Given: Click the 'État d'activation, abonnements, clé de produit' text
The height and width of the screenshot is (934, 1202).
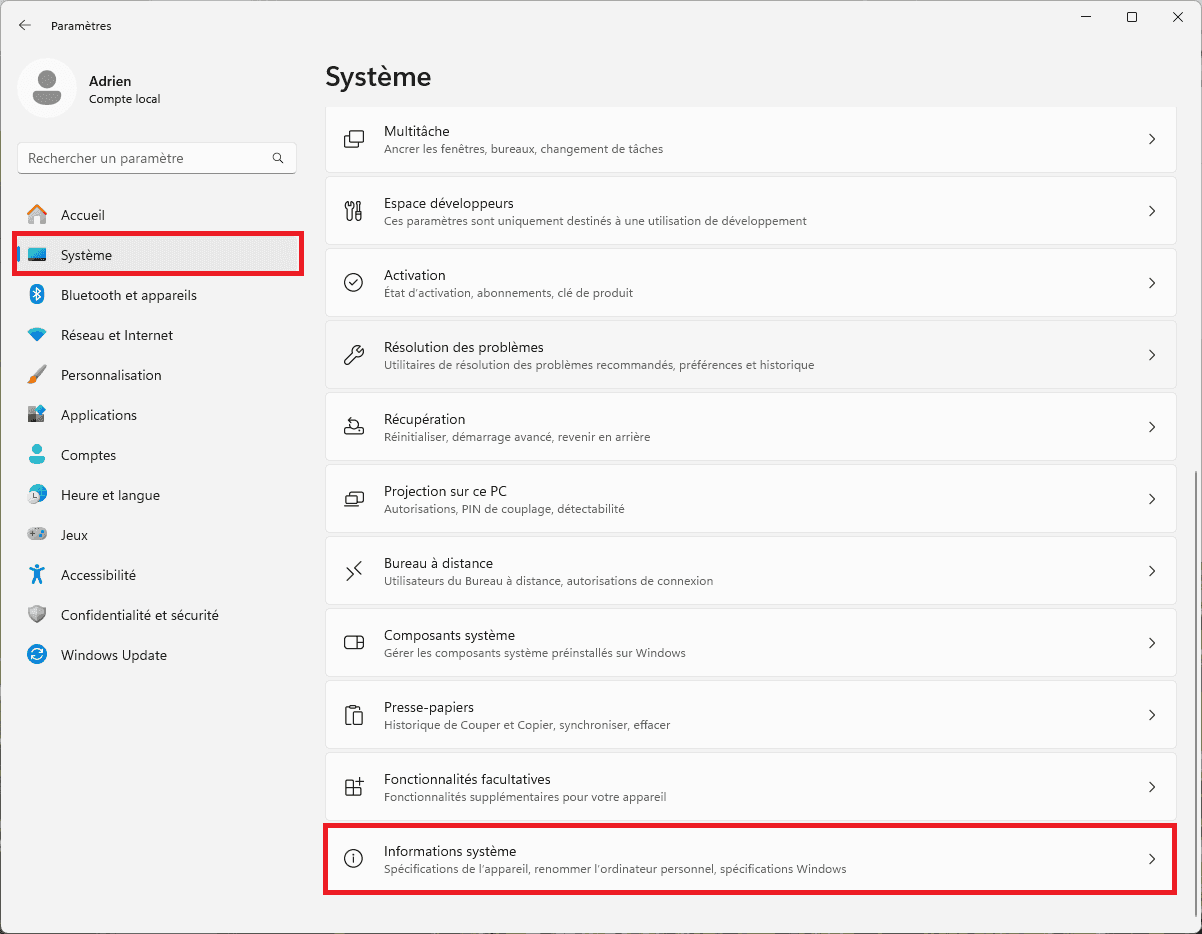Looking at the screenshot, I should tap(508, 293).
